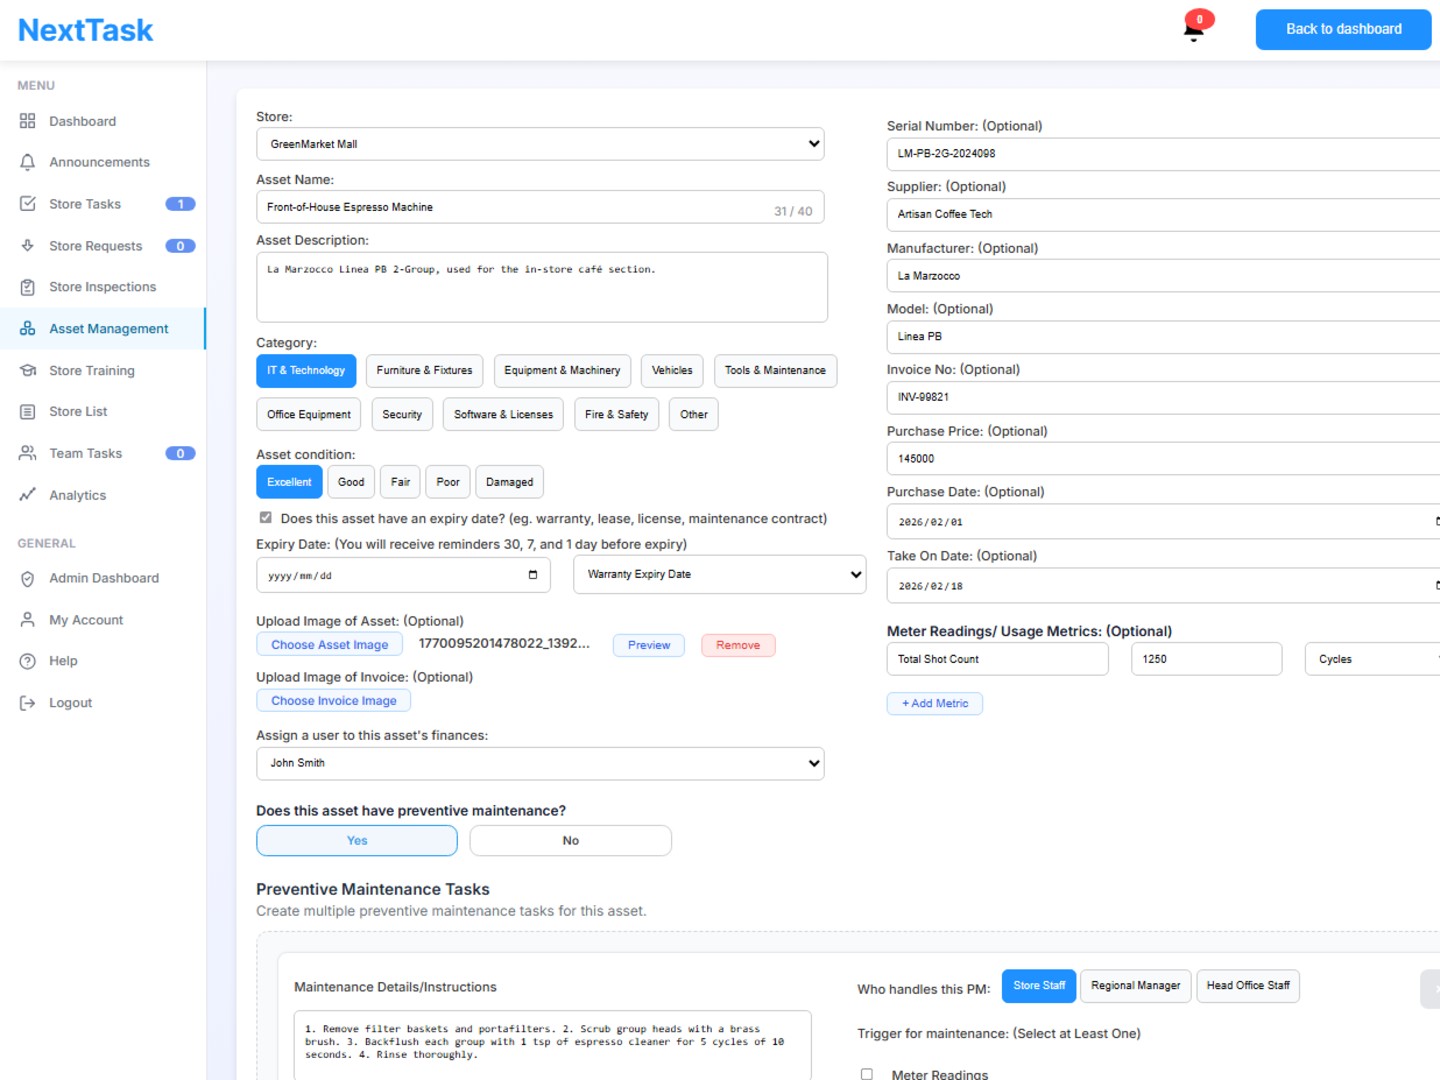The image size is (1440, 1080).
Task: Click the Admin Dashboard shield icon
Action: coord(27,579)
